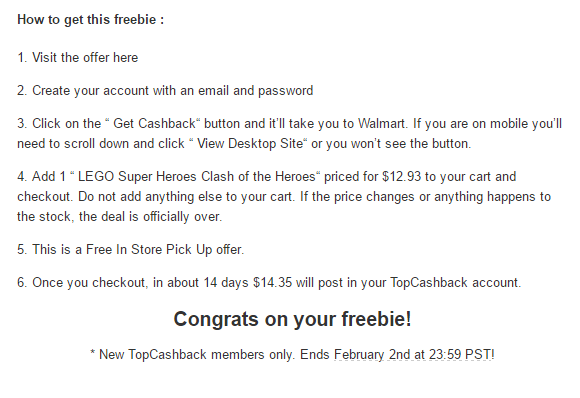Click the $12.93 price in step 4

tap(401, 176)
